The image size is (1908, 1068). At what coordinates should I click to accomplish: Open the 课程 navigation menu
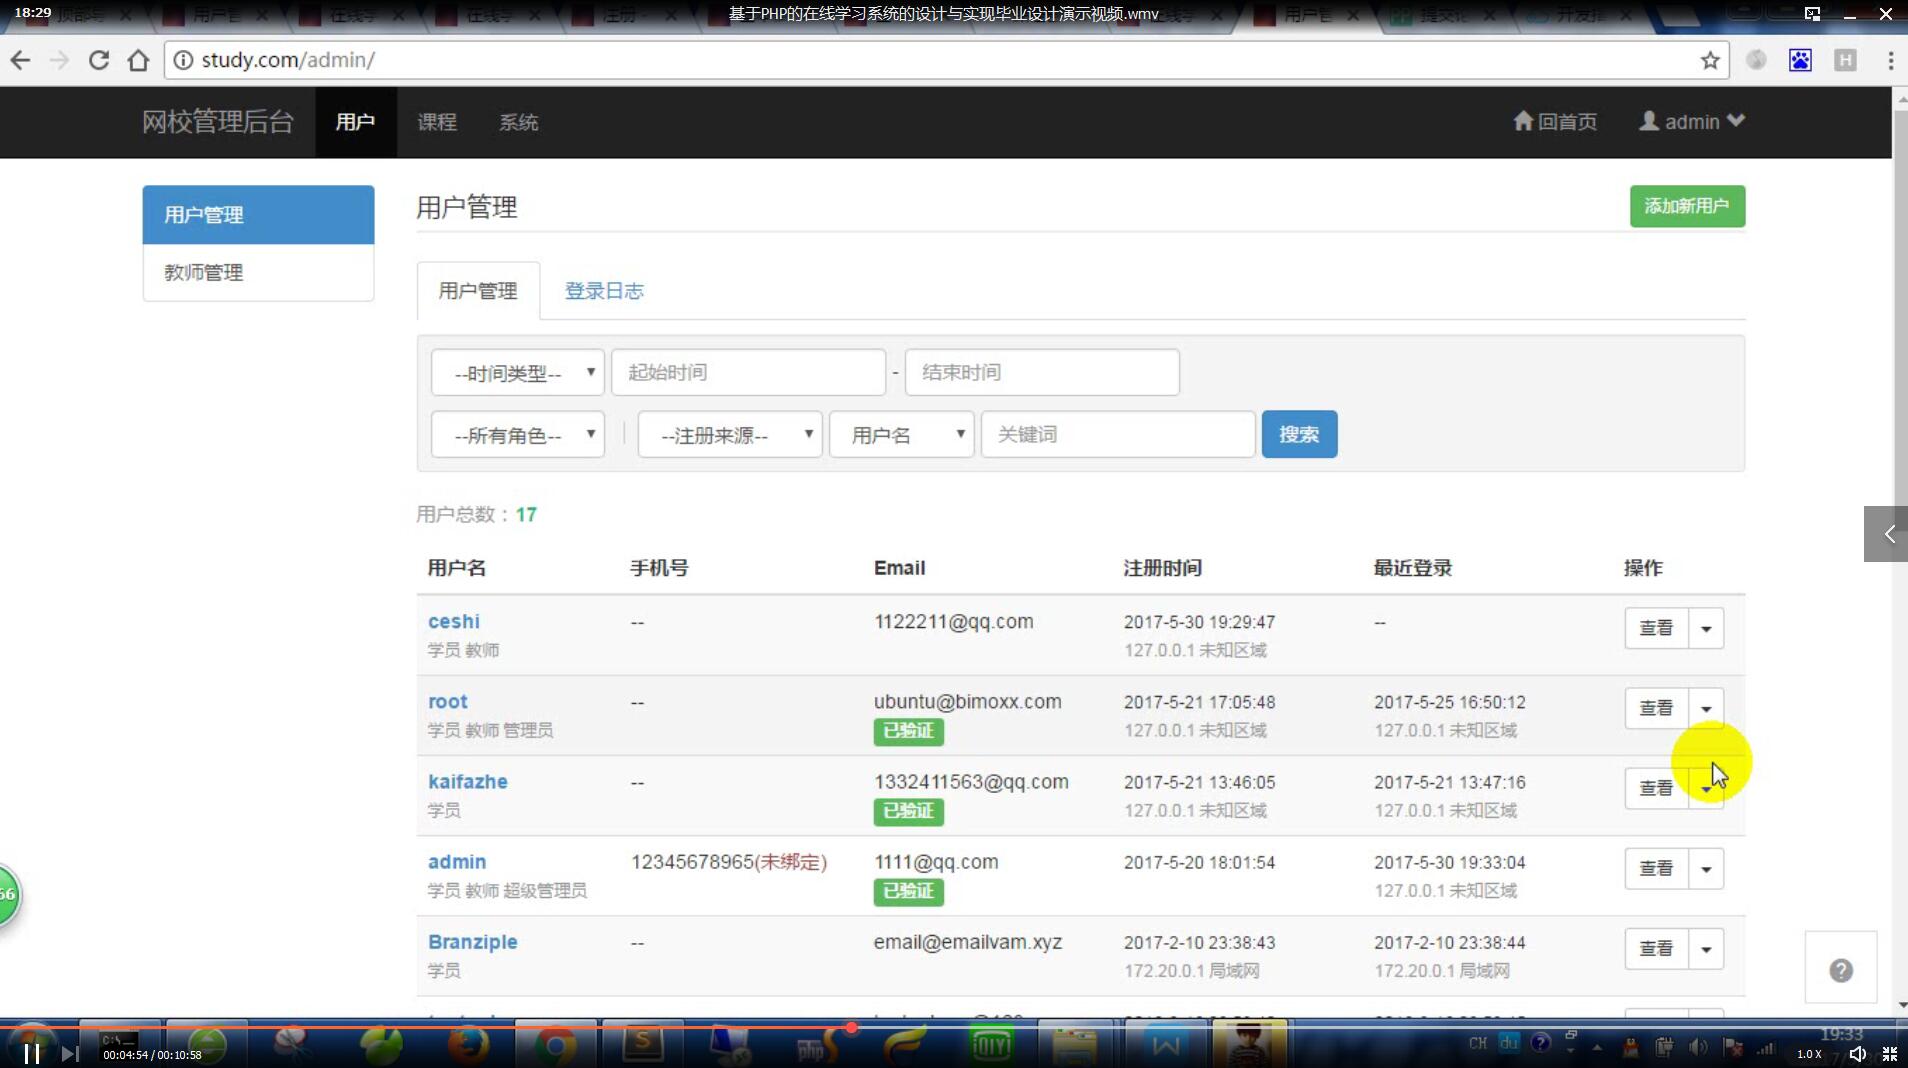[x=437, y=122]
